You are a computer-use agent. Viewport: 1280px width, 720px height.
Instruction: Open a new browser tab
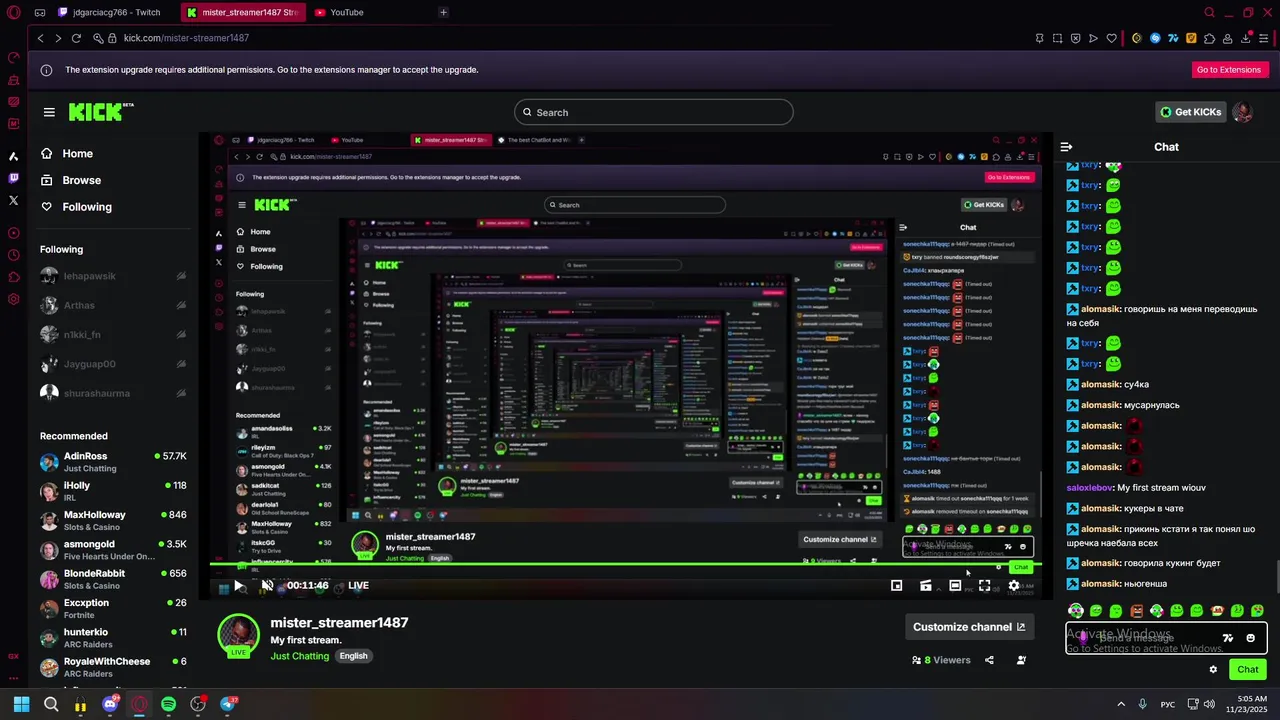tap(443, 13)
